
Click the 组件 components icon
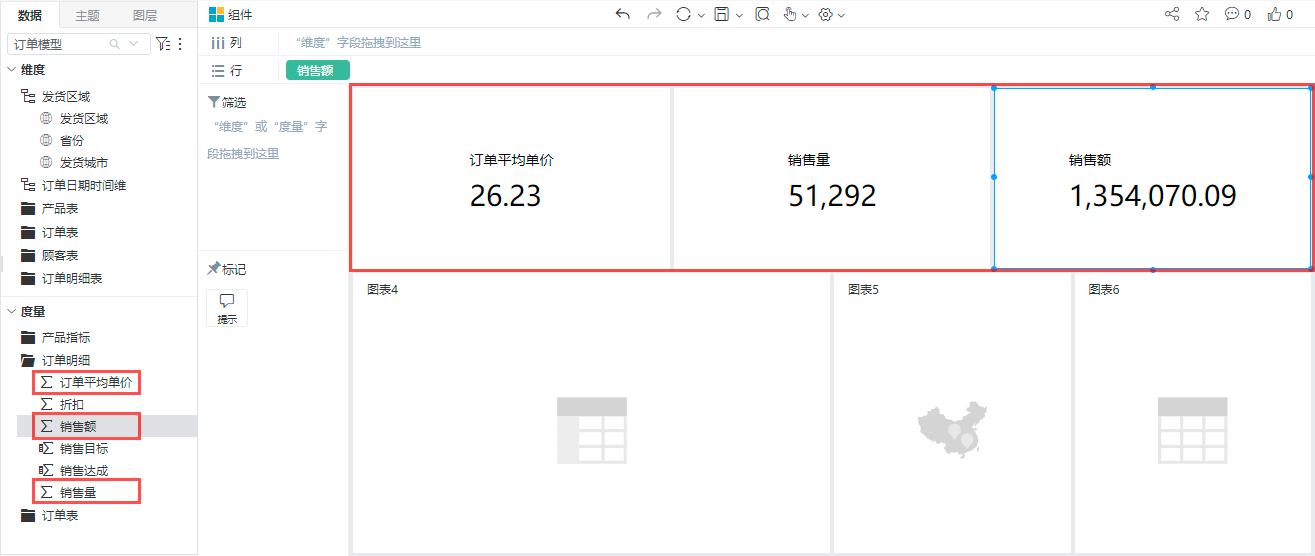[216, 15]
